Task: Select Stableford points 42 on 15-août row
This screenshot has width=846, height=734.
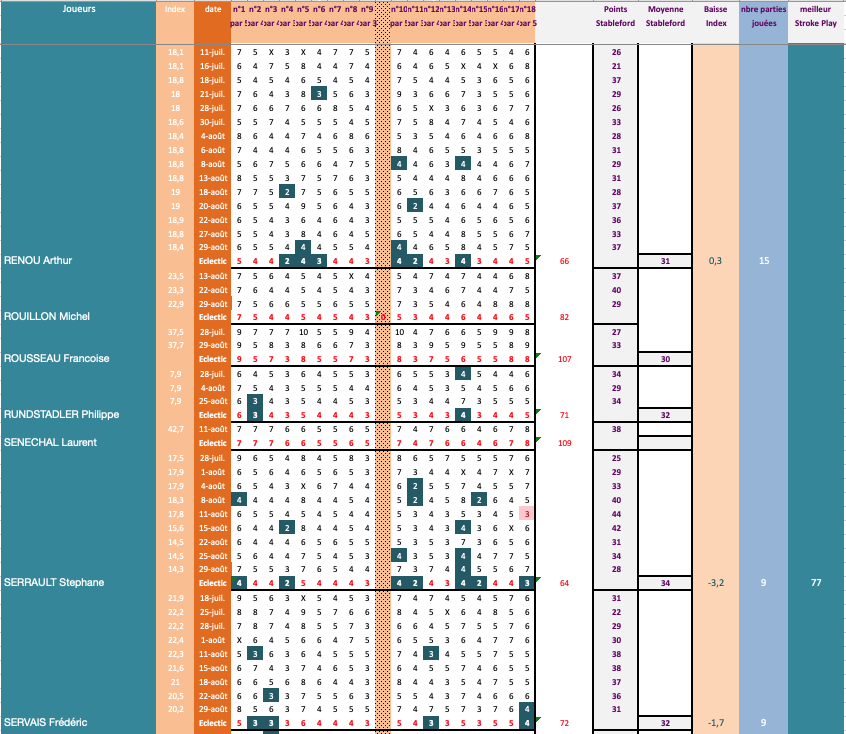Action: pos(616,528)
